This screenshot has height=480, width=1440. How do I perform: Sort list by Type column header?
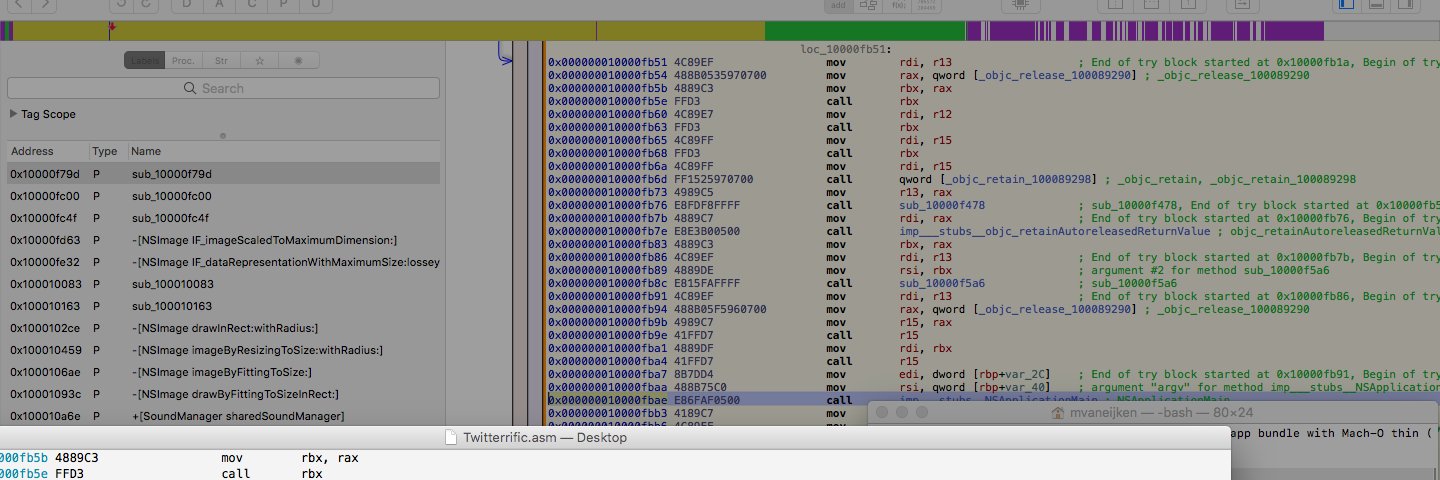(107, 151)
